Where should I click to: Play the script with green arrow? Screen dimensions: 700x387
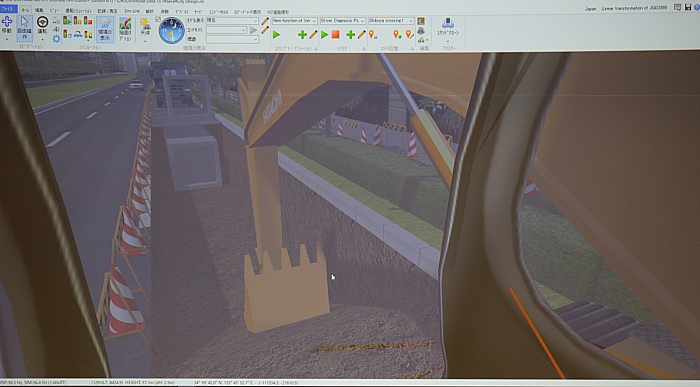(276, 34)
